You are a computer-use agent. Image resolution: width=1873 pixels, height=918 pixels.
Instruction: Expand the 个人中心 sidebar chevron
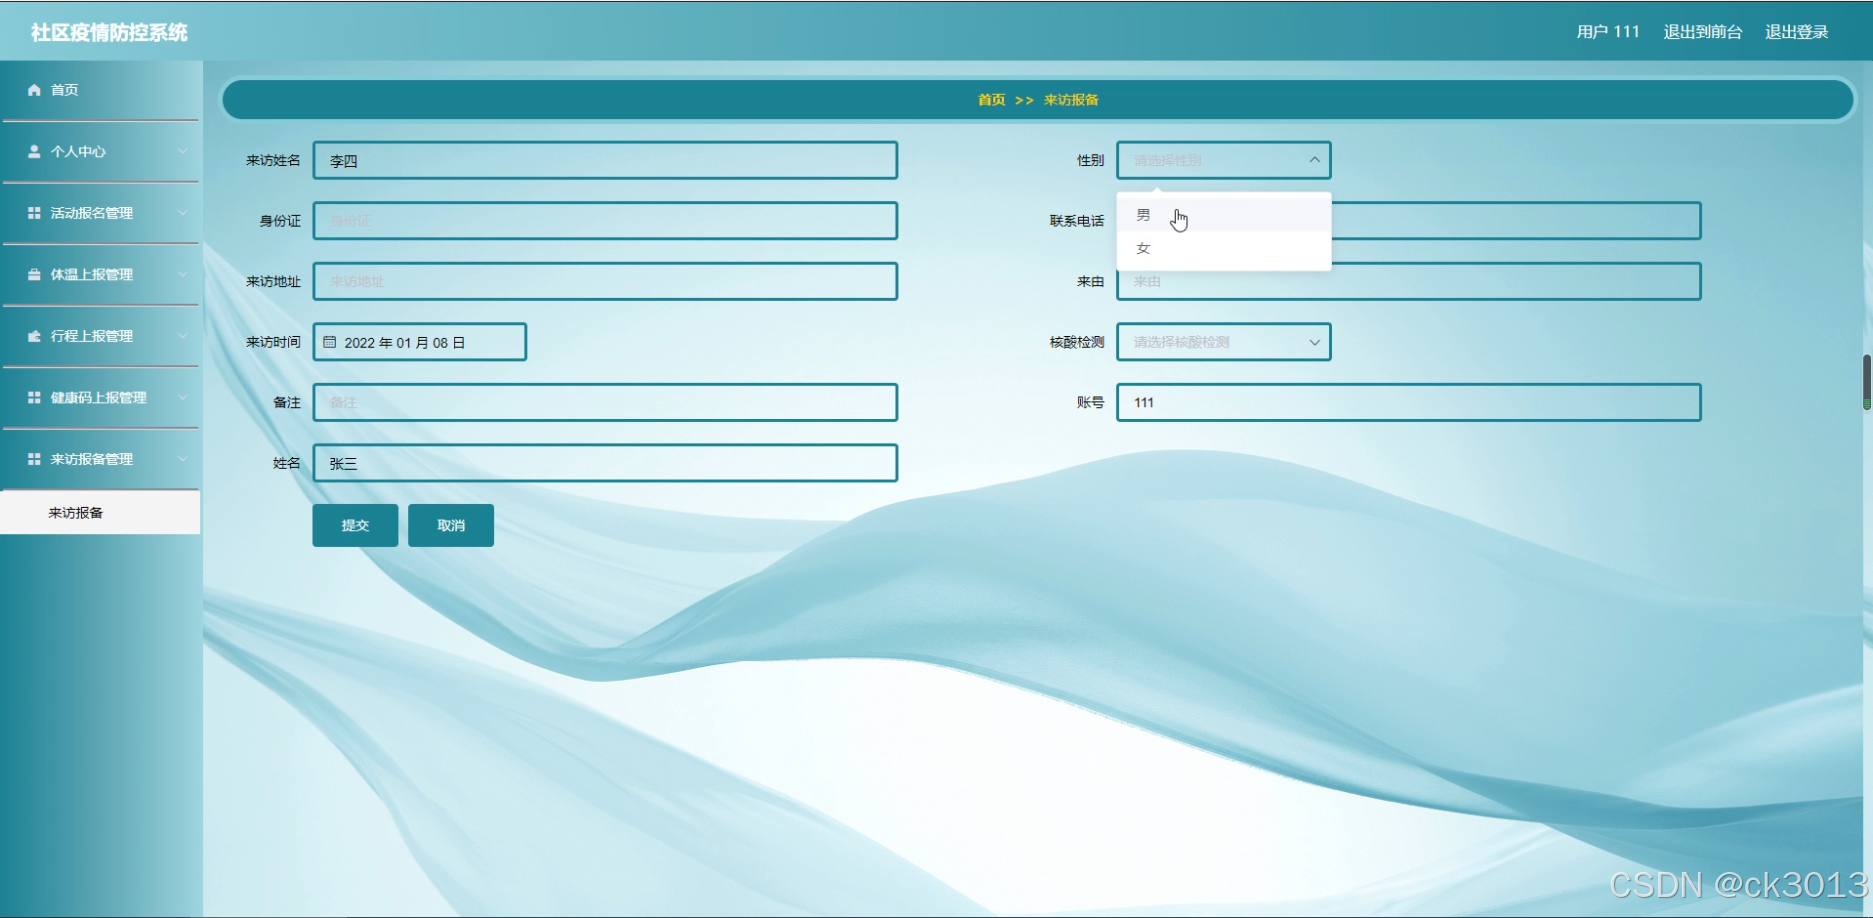pyautogui.click(x=182, y=151)
